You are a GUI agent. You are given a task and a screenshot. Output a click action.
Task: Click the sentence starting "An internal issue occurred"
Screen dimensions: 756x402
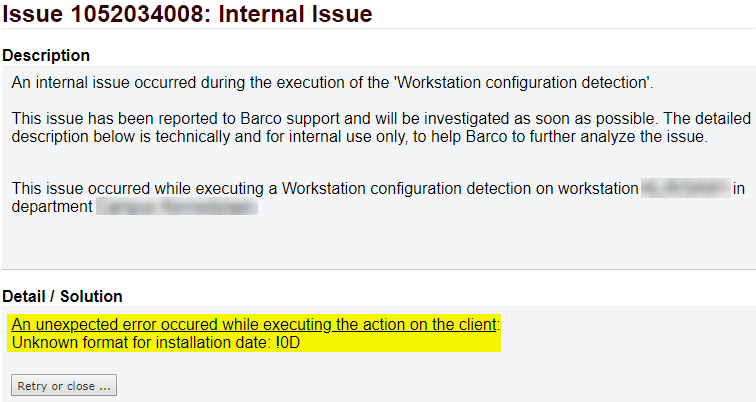(x=332, y=82)
